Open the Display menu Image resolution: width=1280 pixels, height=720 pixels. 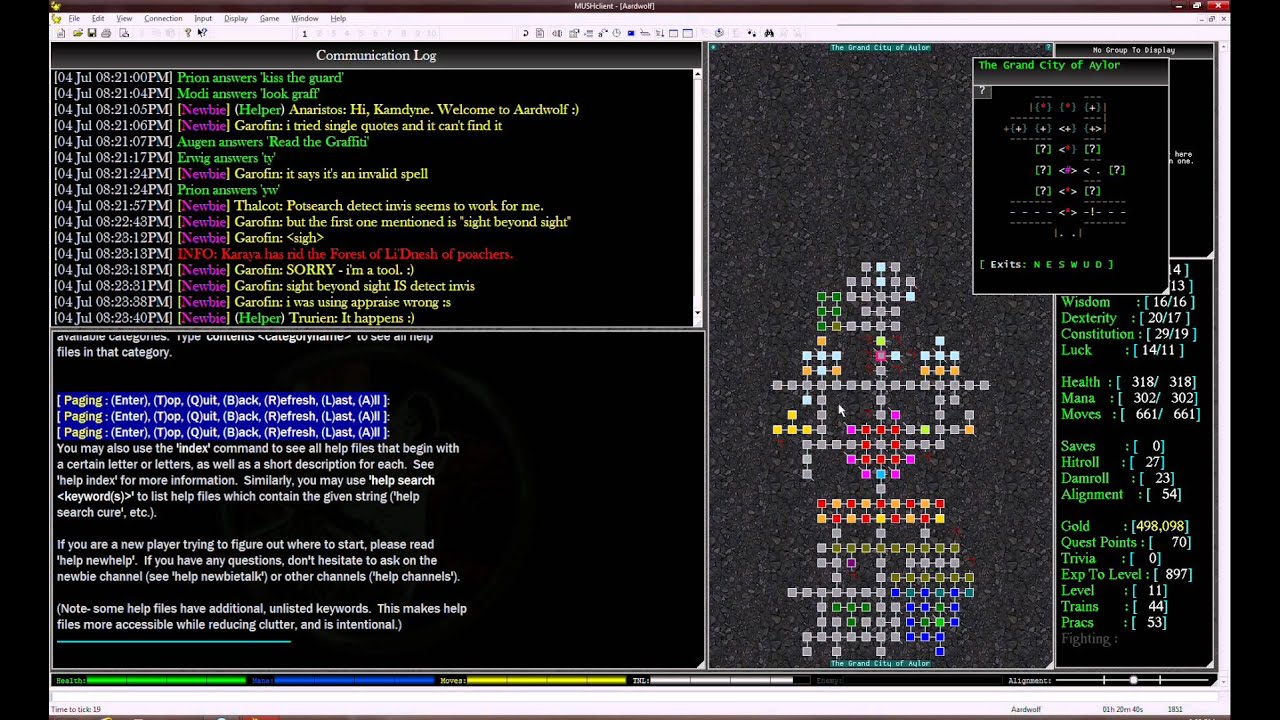click(236, 18)
